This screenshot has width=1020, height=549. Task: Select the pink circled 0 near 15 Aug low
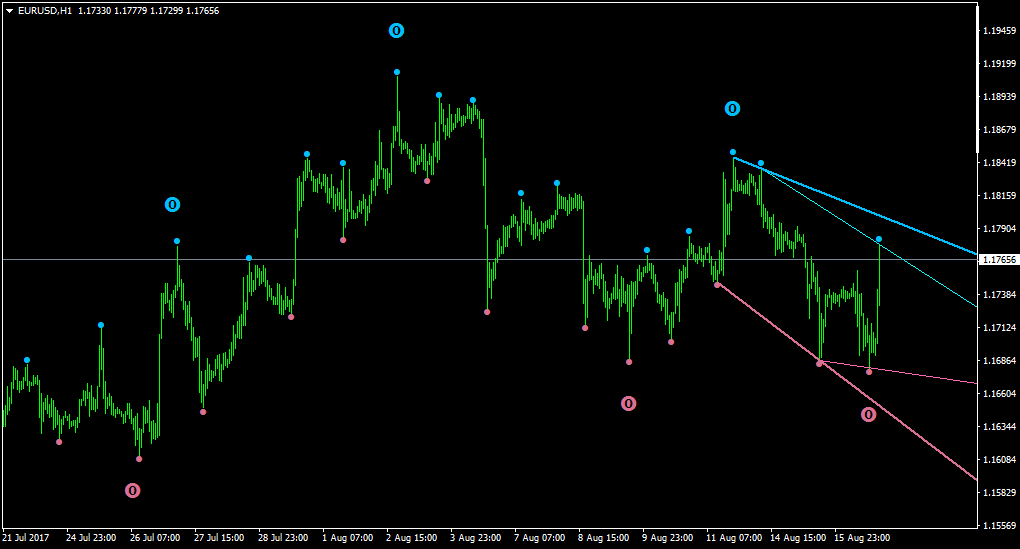pos(868,414)
